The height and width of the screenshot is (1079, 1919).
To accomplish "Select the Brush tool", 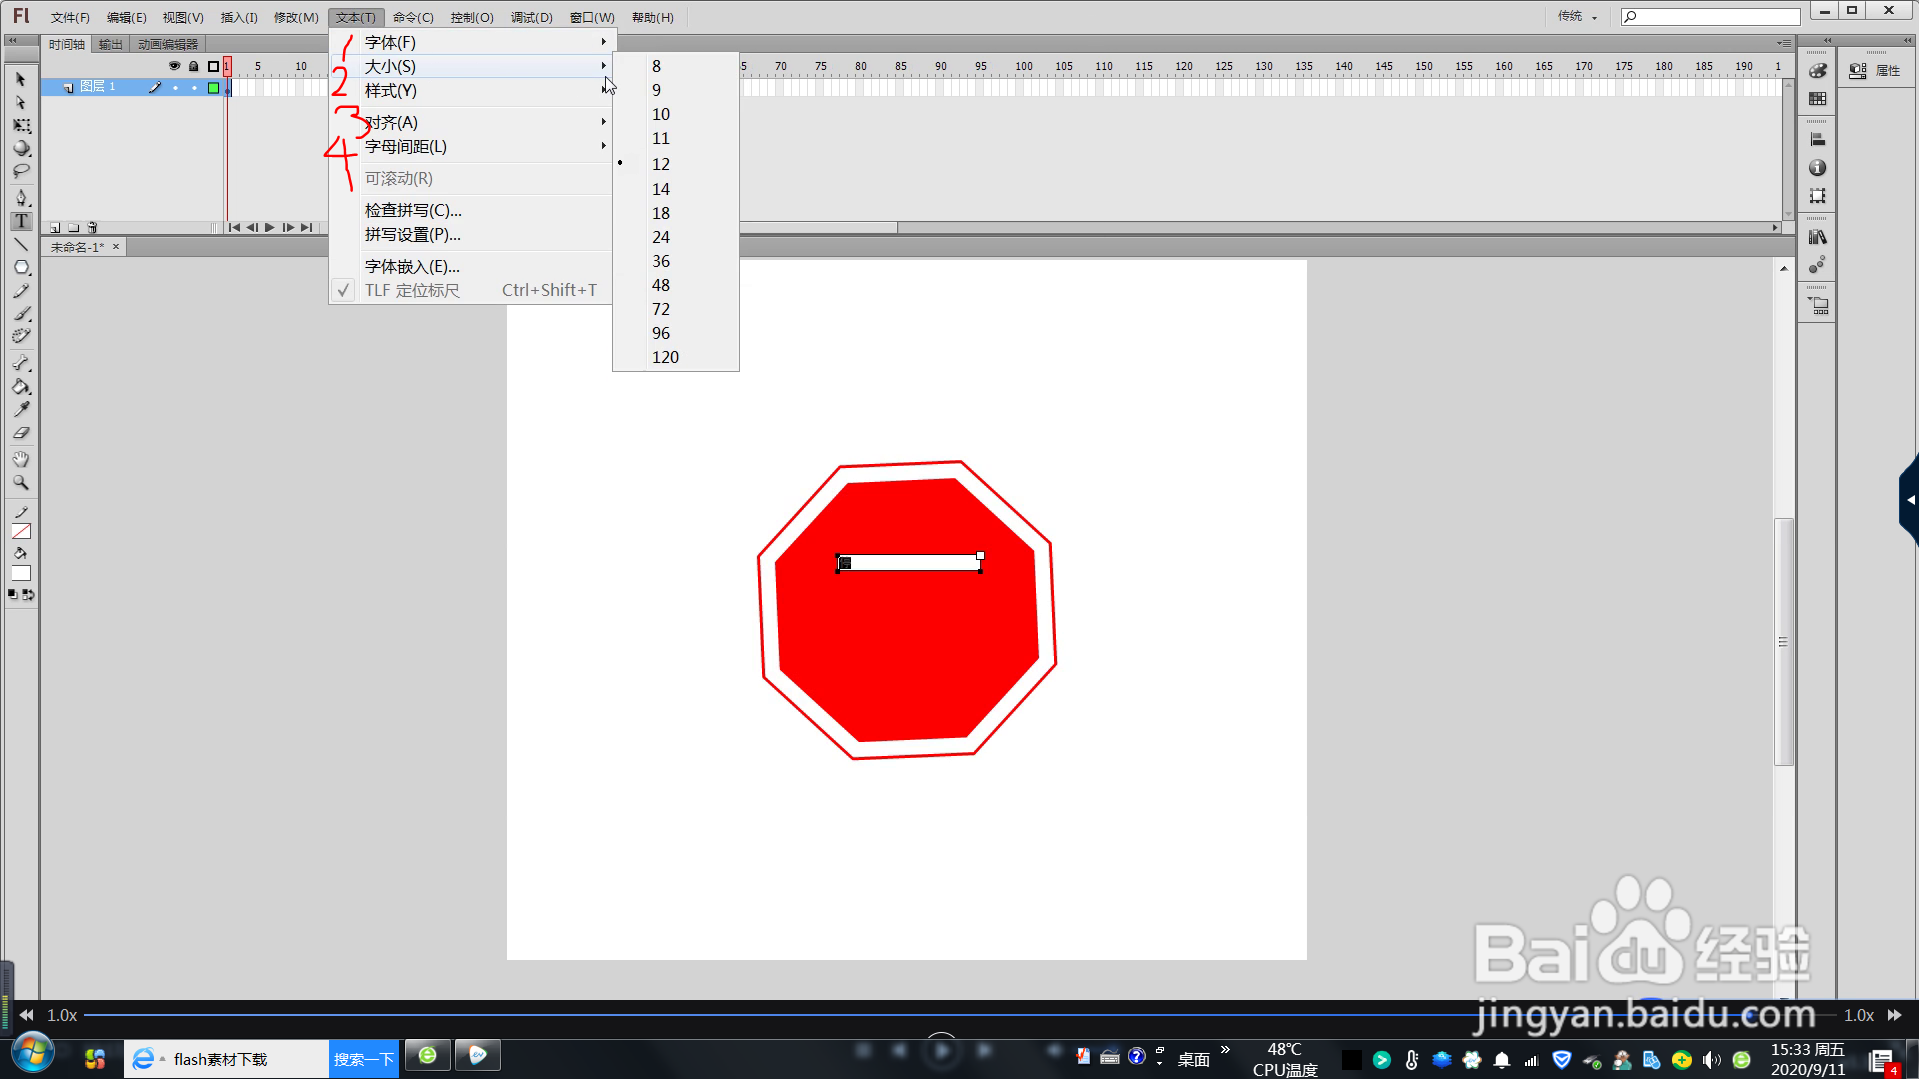I will point(21,313).
